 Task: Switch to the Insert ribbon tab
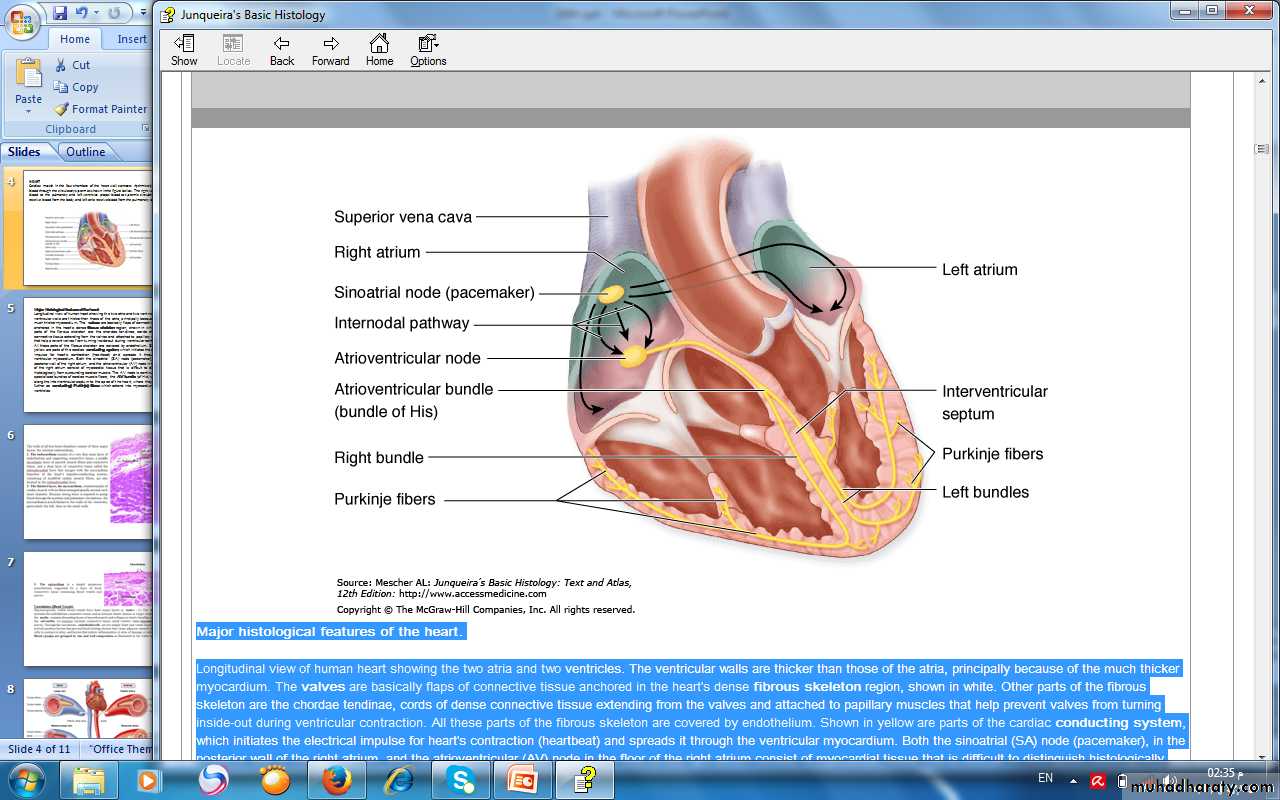(x=132, y=39)
